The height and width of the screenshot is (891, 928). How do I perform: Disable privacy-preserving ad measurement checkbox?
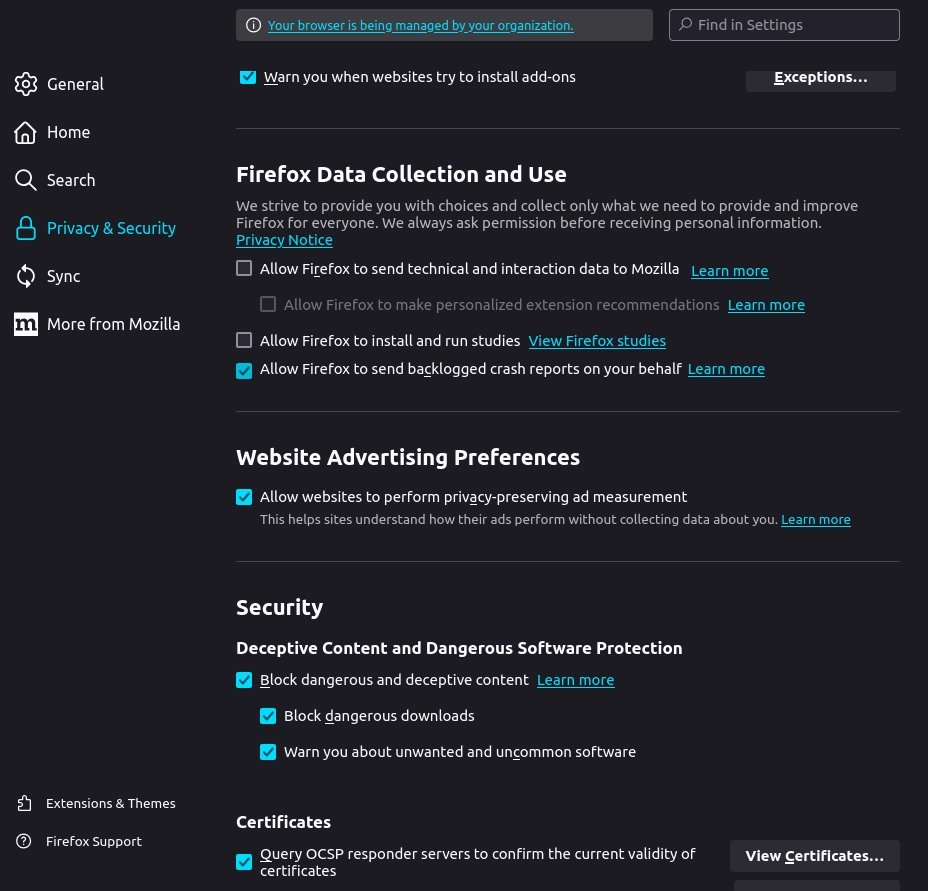[244, 497]
